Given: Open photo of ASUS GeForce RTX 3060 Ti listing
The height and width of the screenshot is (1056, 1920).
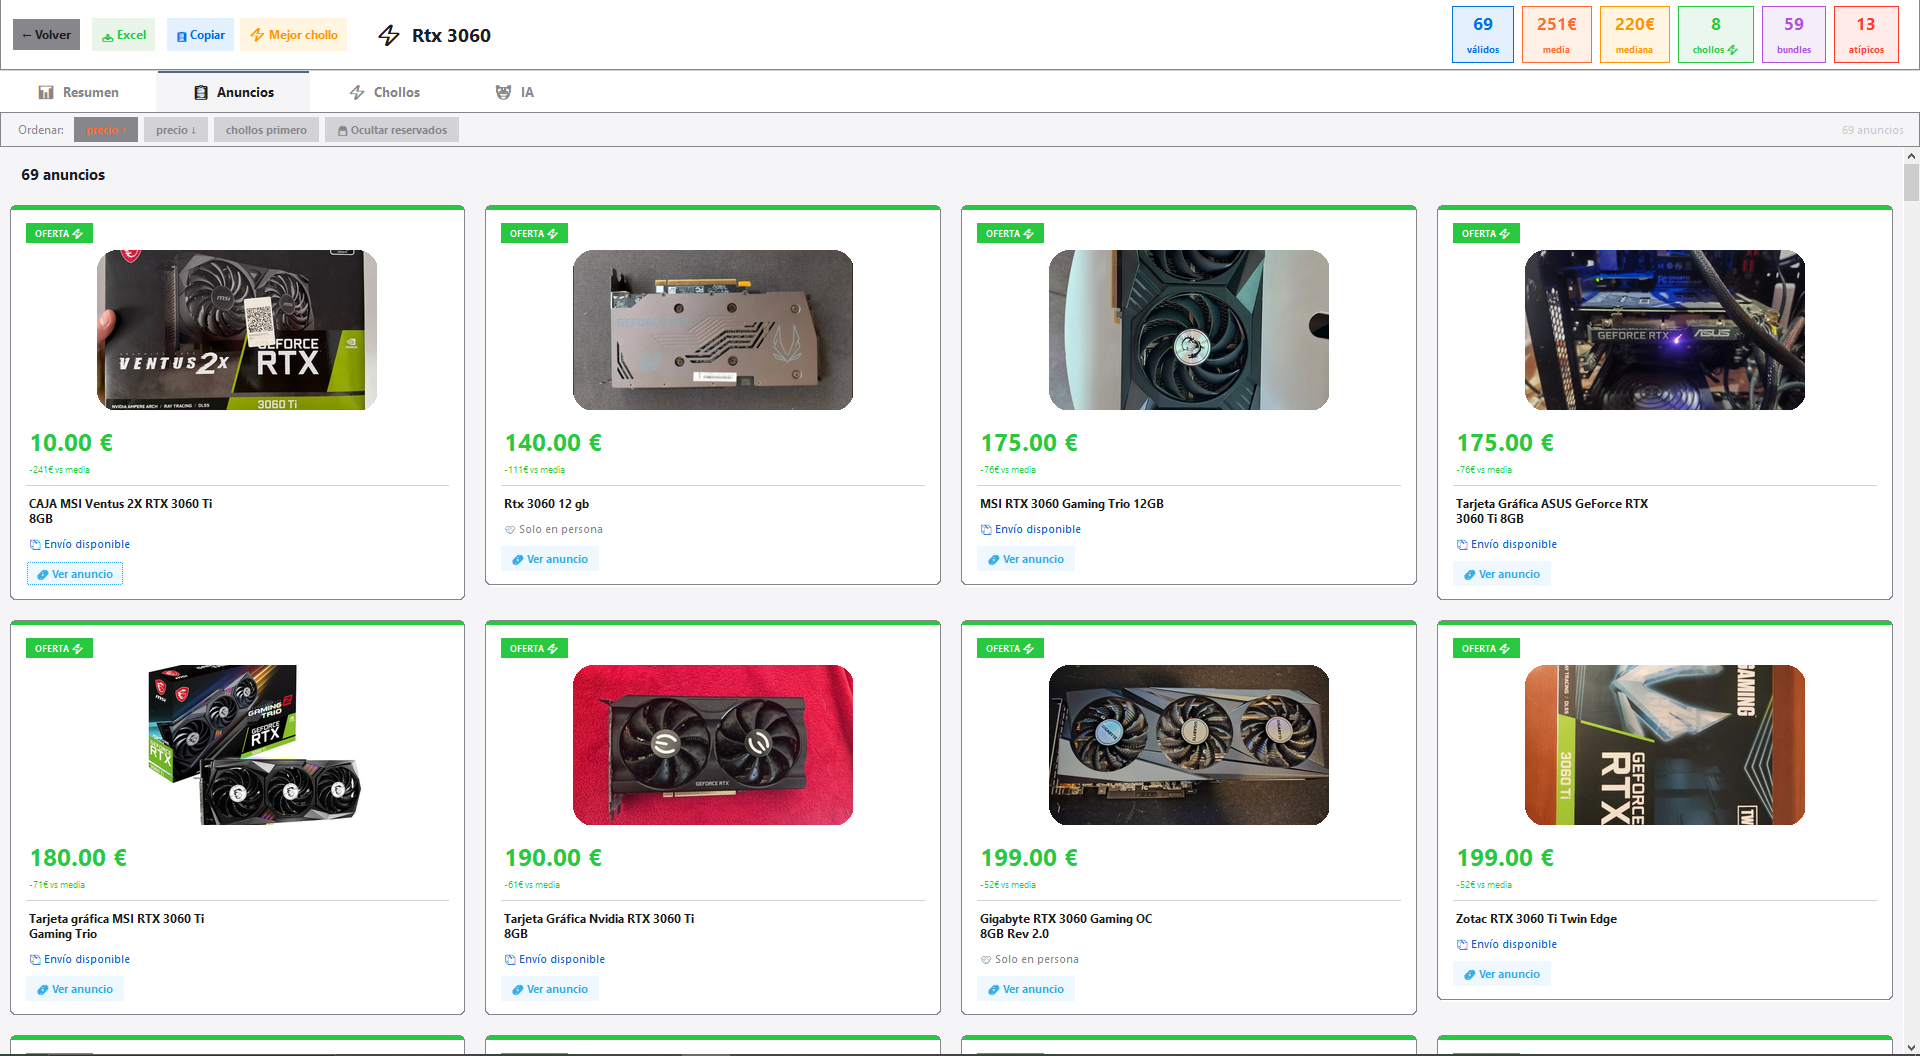Looking at the screenshot, I should 1665,330.
